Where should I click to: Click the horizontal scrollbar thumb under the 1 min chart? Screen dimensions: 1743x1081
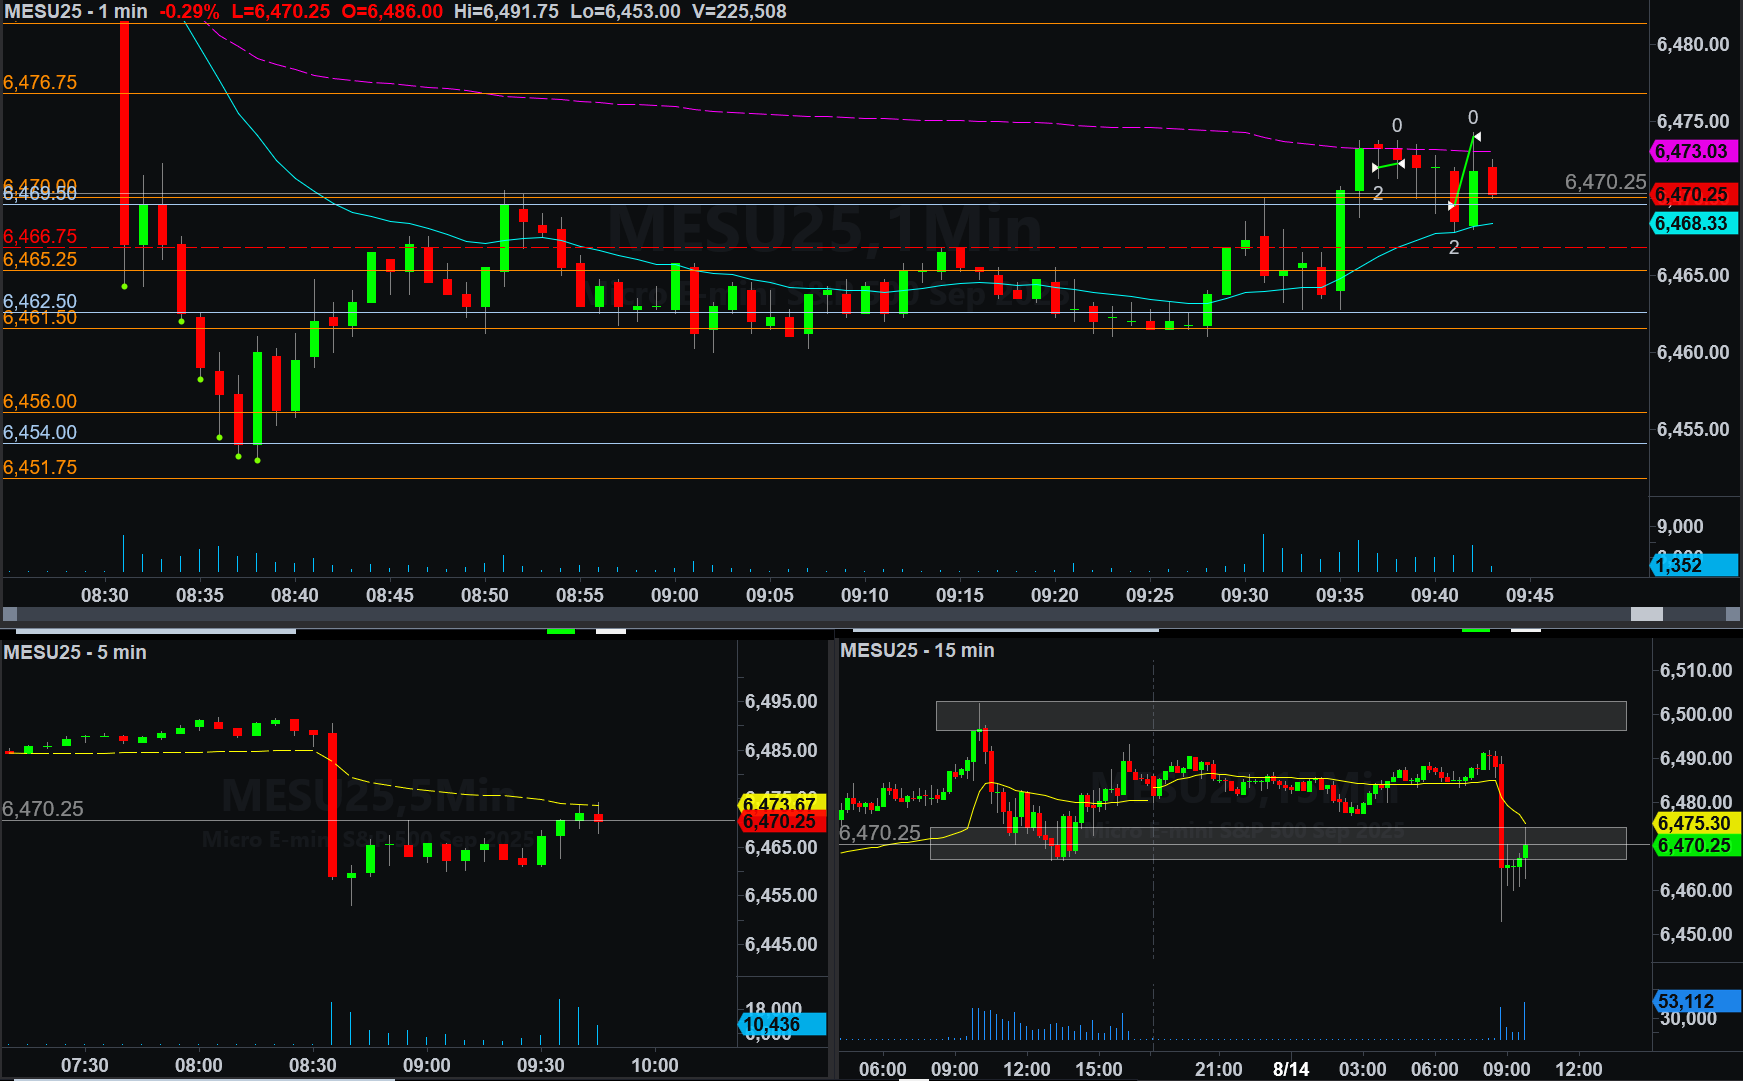tap(1646, 614)
